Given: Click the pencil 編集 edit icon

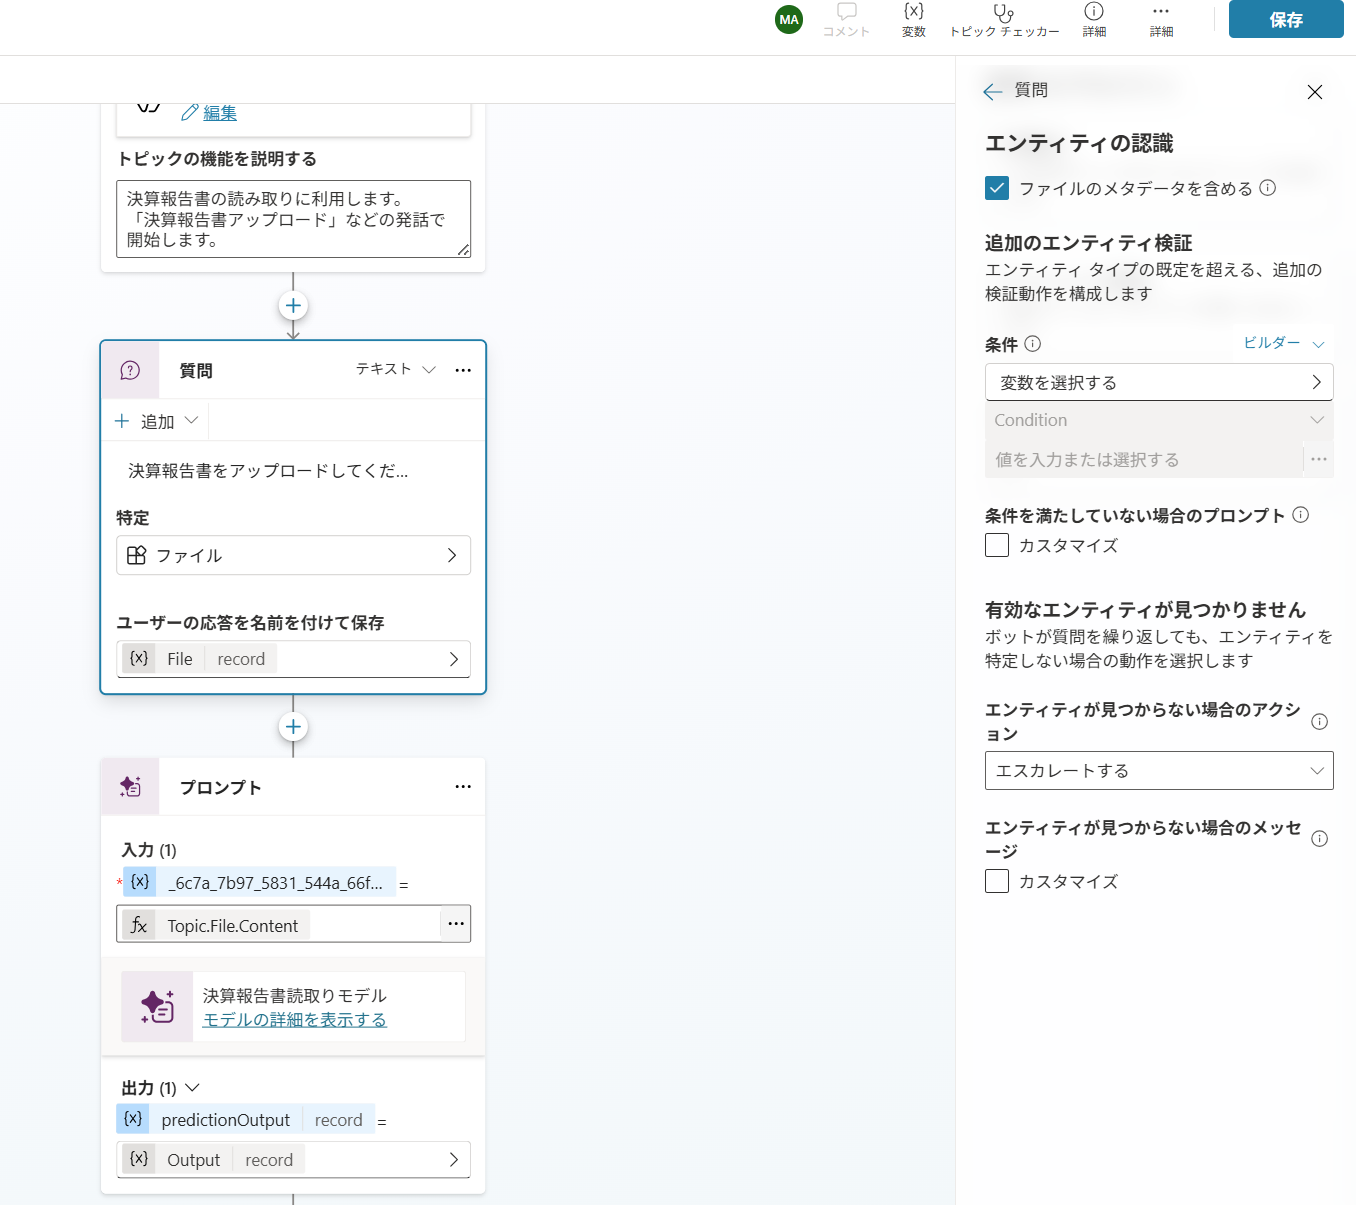Looking at the screenshot, I should (189, 113).
